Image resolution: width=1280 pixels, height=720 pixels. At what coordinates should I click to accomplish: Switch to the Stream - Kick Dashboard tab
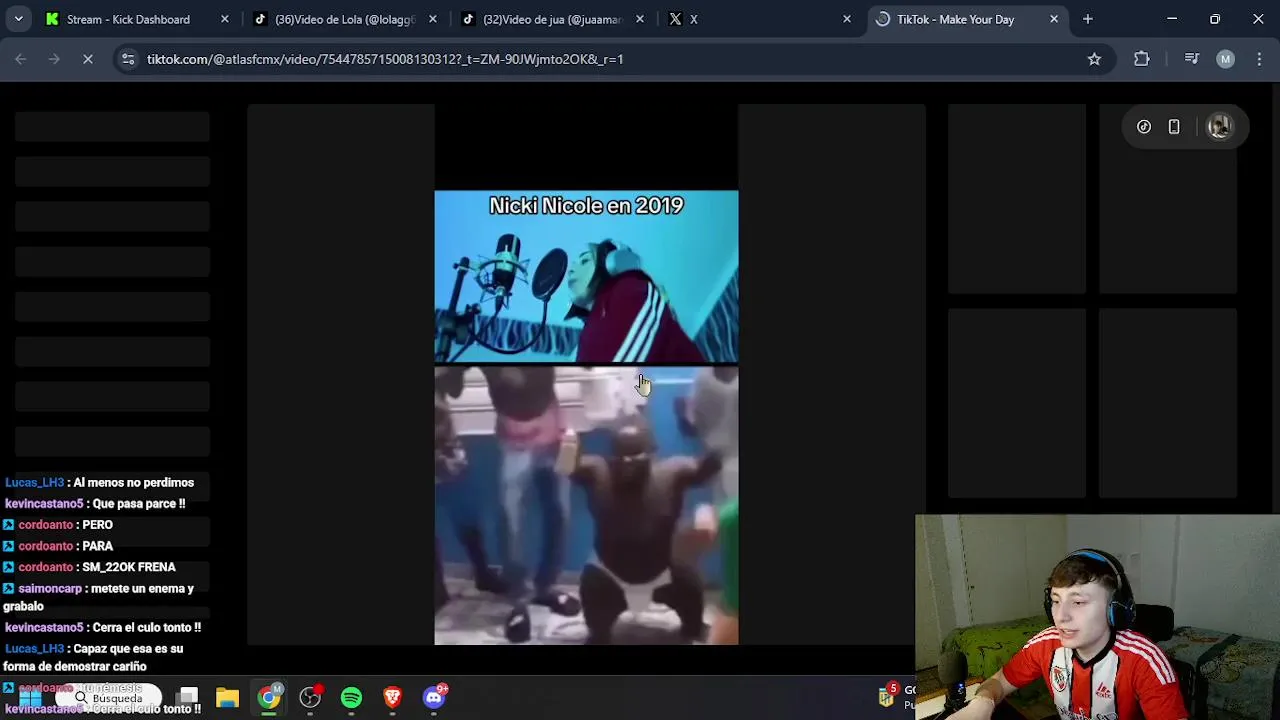point(128,19)
